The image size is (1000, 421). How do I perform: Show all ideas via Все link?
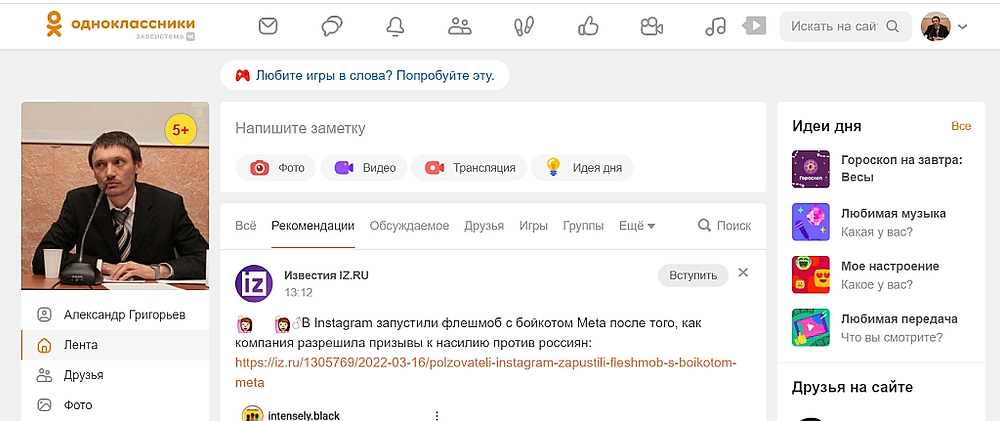click(x=961, y=126)
